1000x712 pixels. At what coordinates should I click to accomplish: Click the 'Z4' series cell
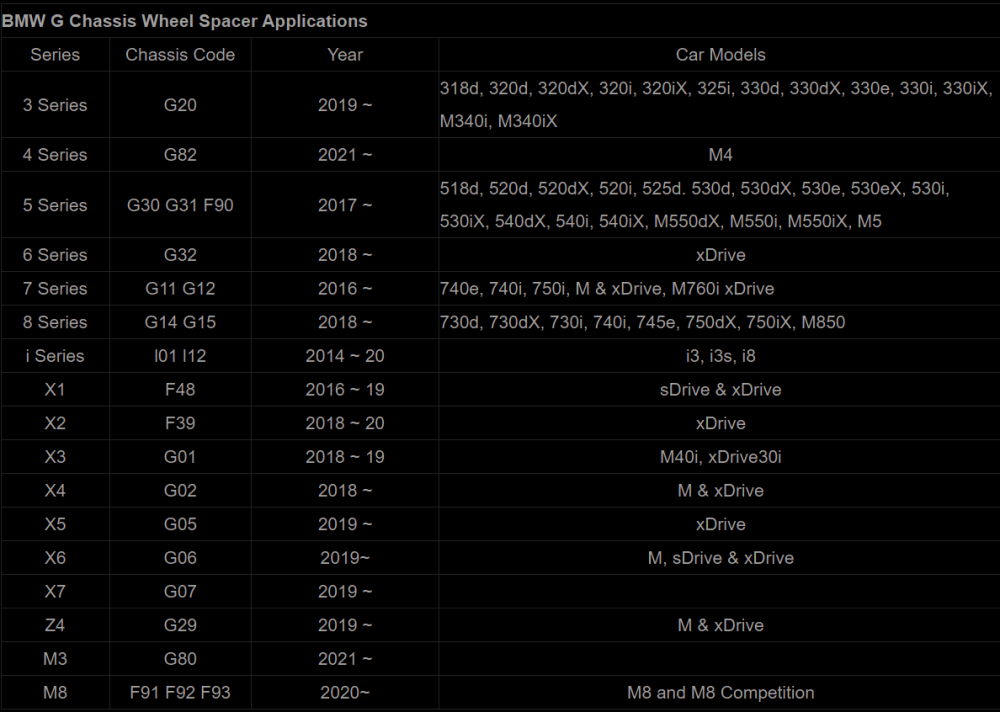(x=55, y=625)
